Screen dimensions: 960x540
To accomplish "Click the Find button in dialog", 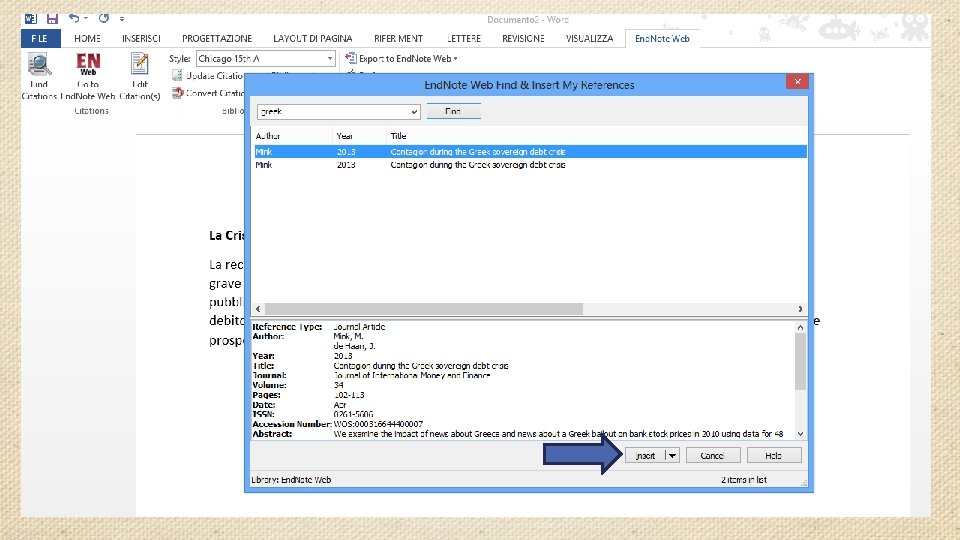I will tap(453, 111).
